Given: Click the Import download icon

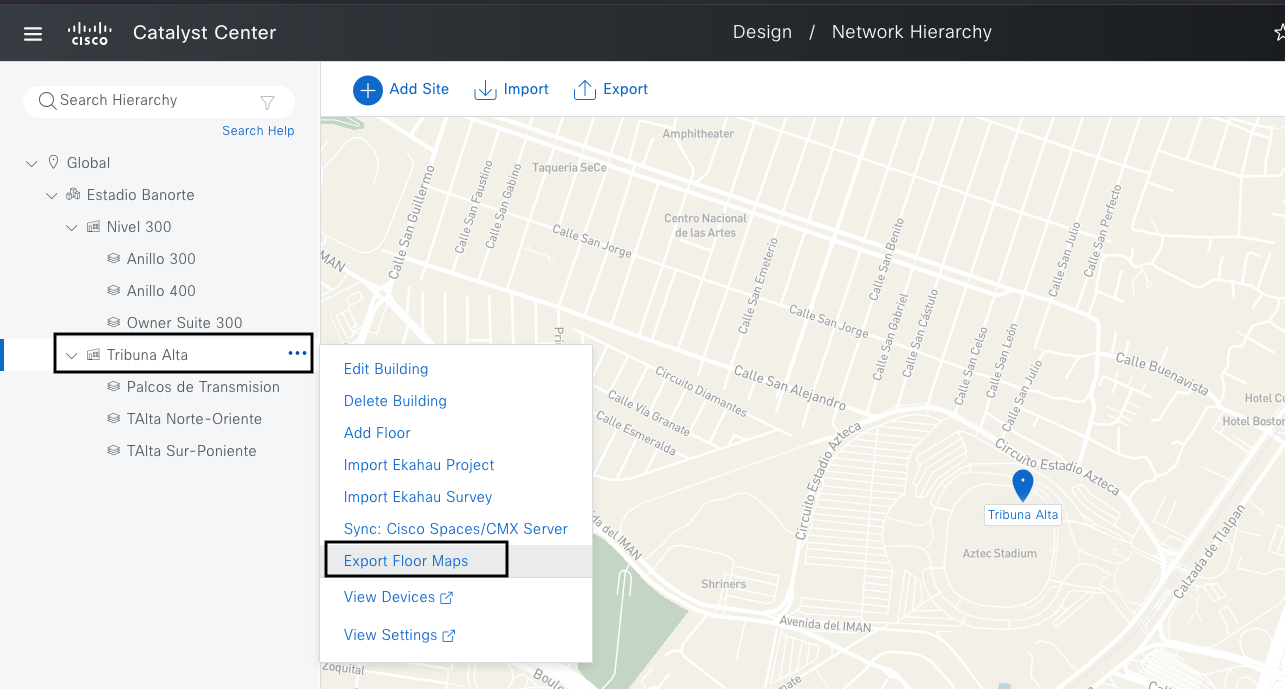Looking at the screenshot, I should pyautogui.click(x=485, y=90).
